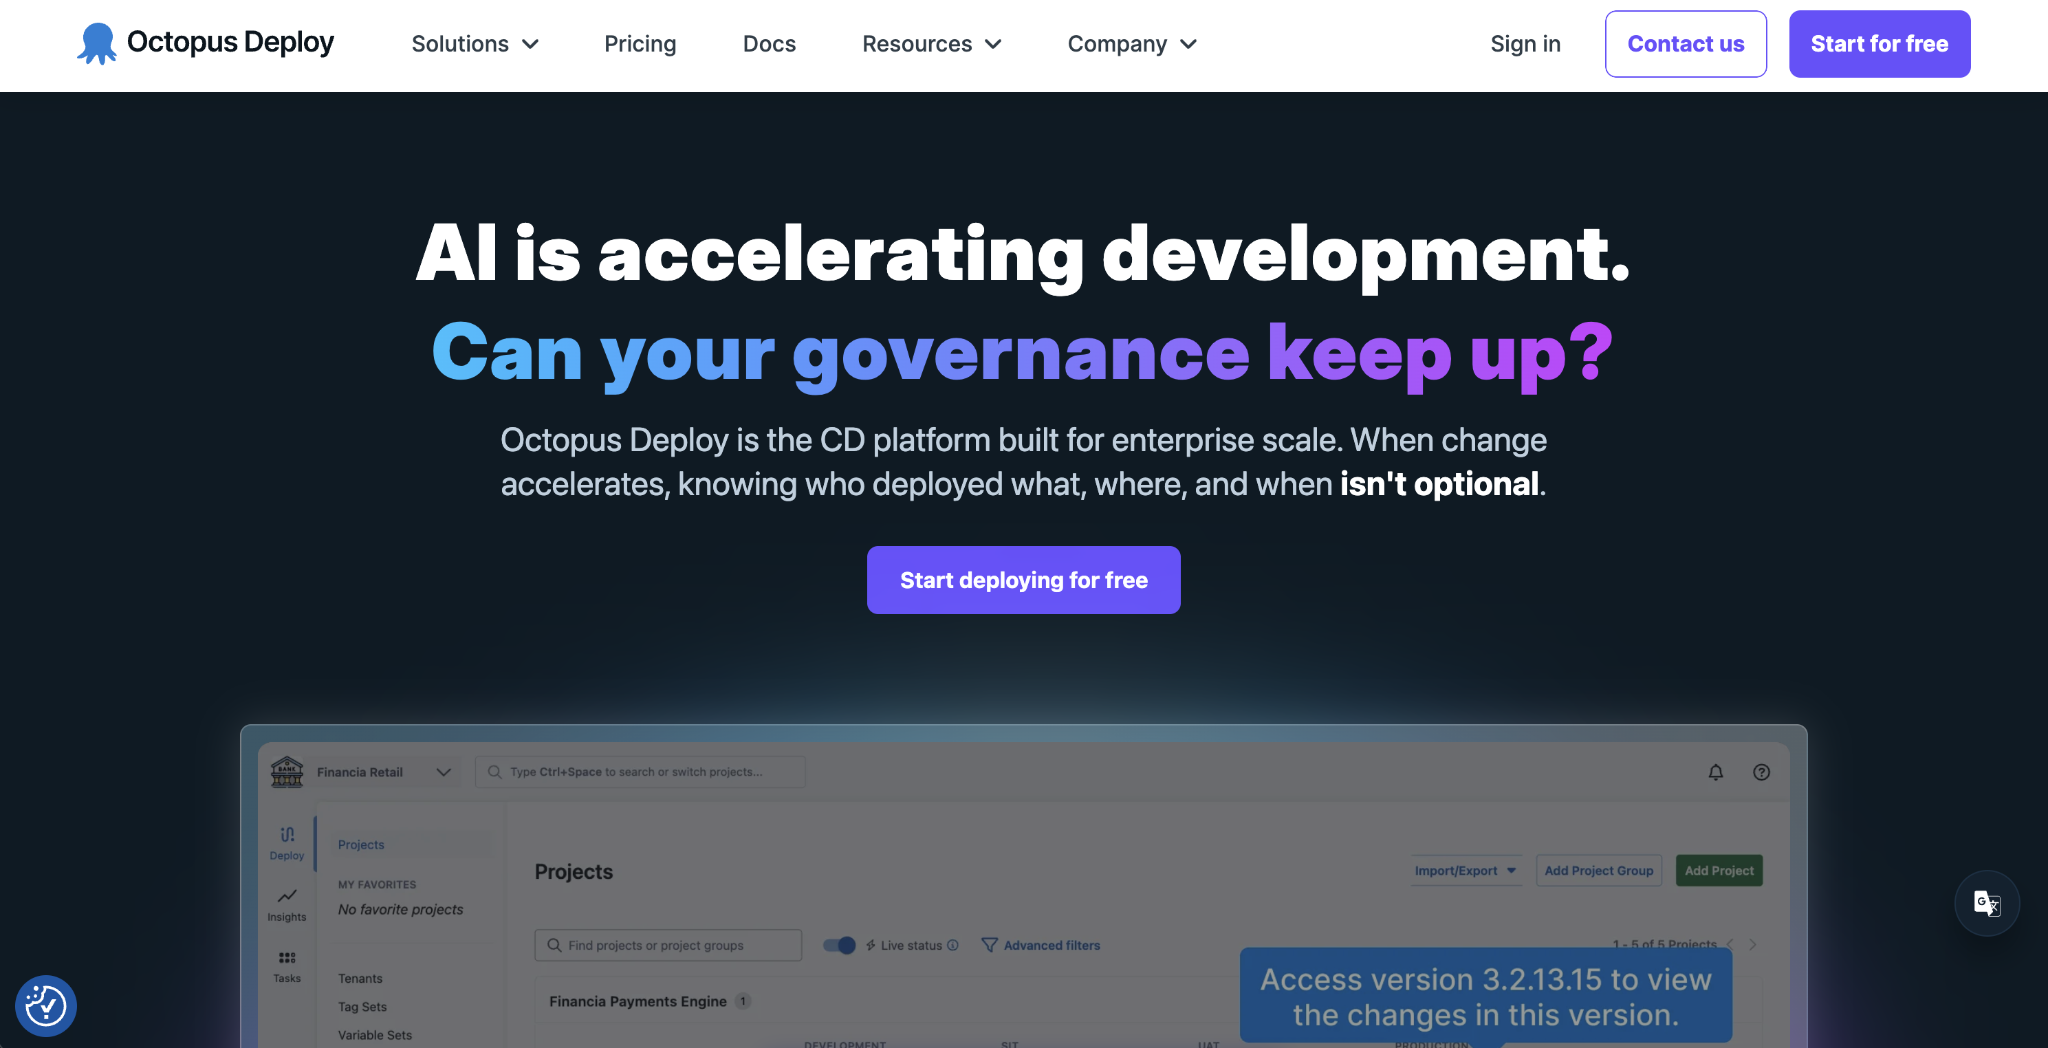Open the cookie preferences icon
The image size is (2048, 1048).
[x=46, y=1006]
